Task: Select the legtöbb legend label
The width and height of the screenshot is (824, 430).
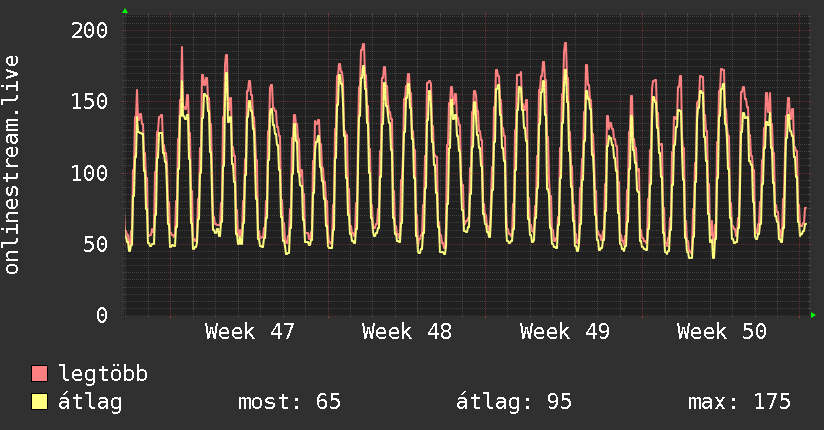Action: pyautogui.click(x=103, y=373)
